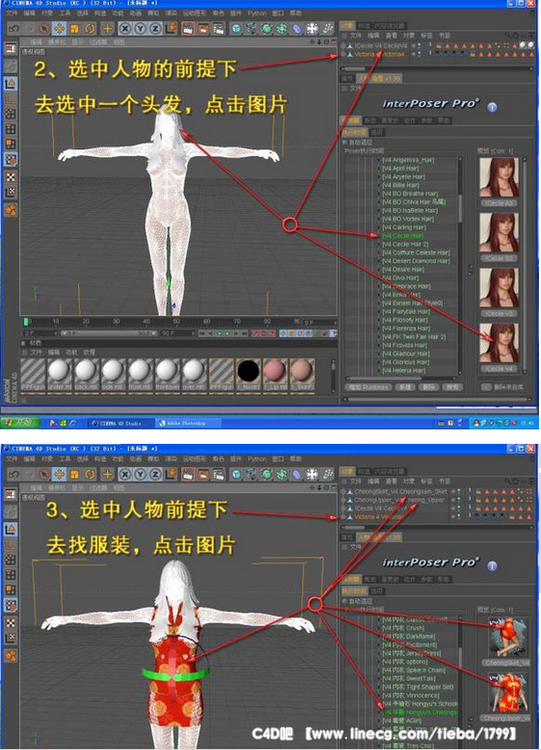Toggle 自动适应 checkbox in upper interPoser panel
541x750 pixels.
tap(344, 143)
